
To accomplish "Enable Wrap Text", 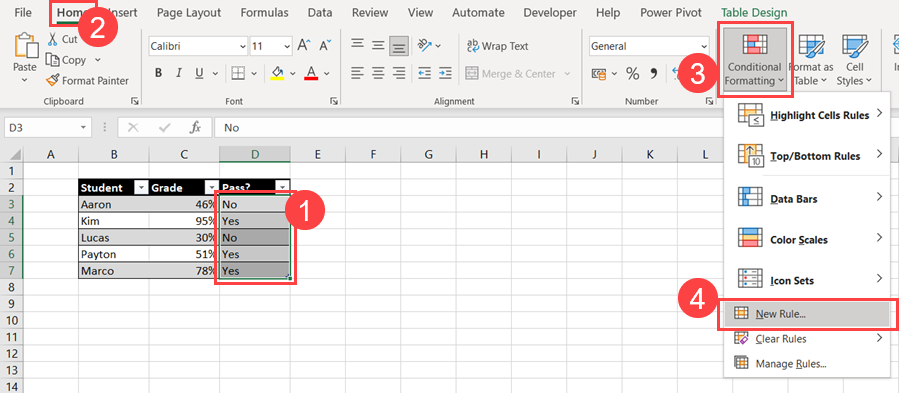I will coord(498,46).
